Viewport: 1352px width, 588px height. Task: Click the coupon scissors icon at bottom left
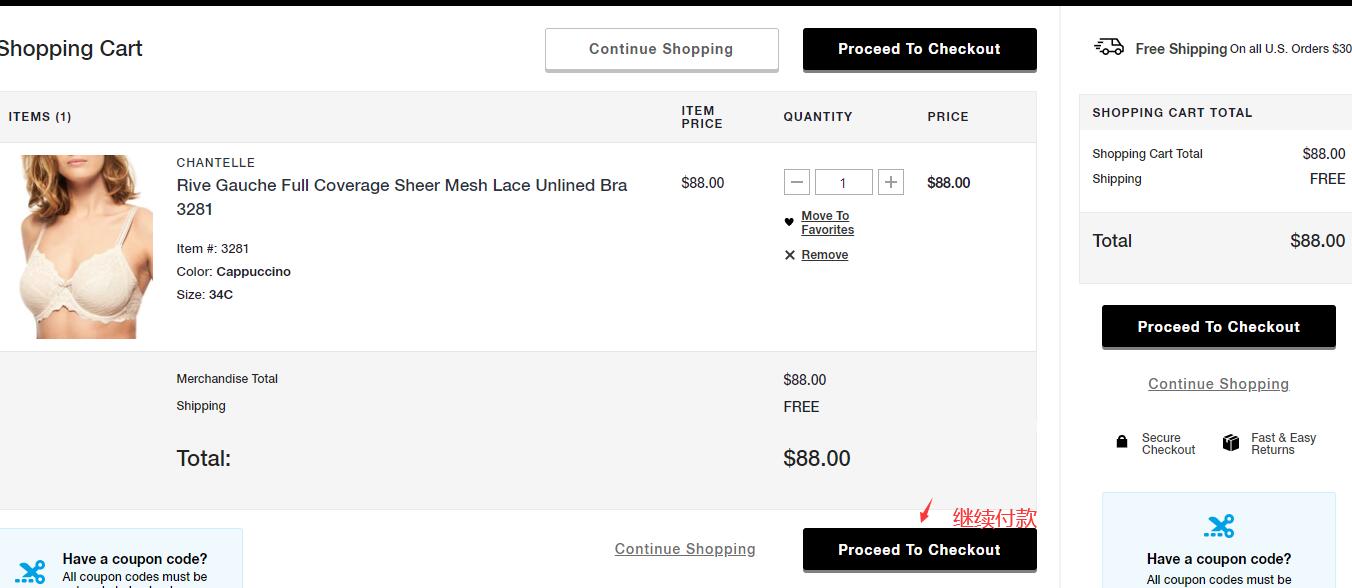[31, 571]
